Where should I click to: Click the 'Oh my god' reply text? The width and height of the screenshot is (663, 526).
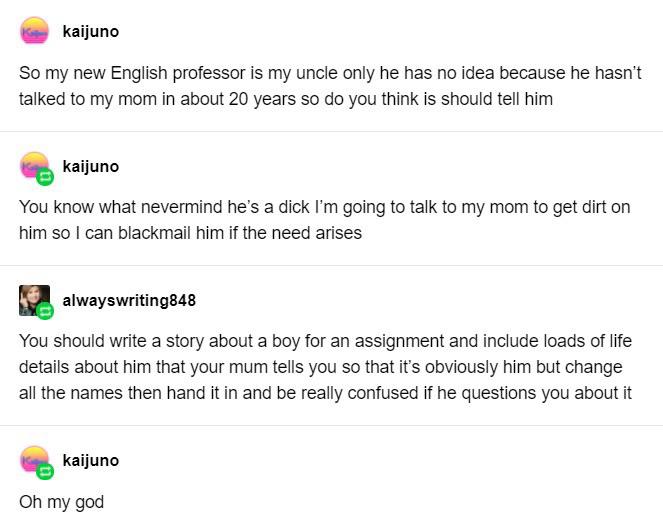62,502
